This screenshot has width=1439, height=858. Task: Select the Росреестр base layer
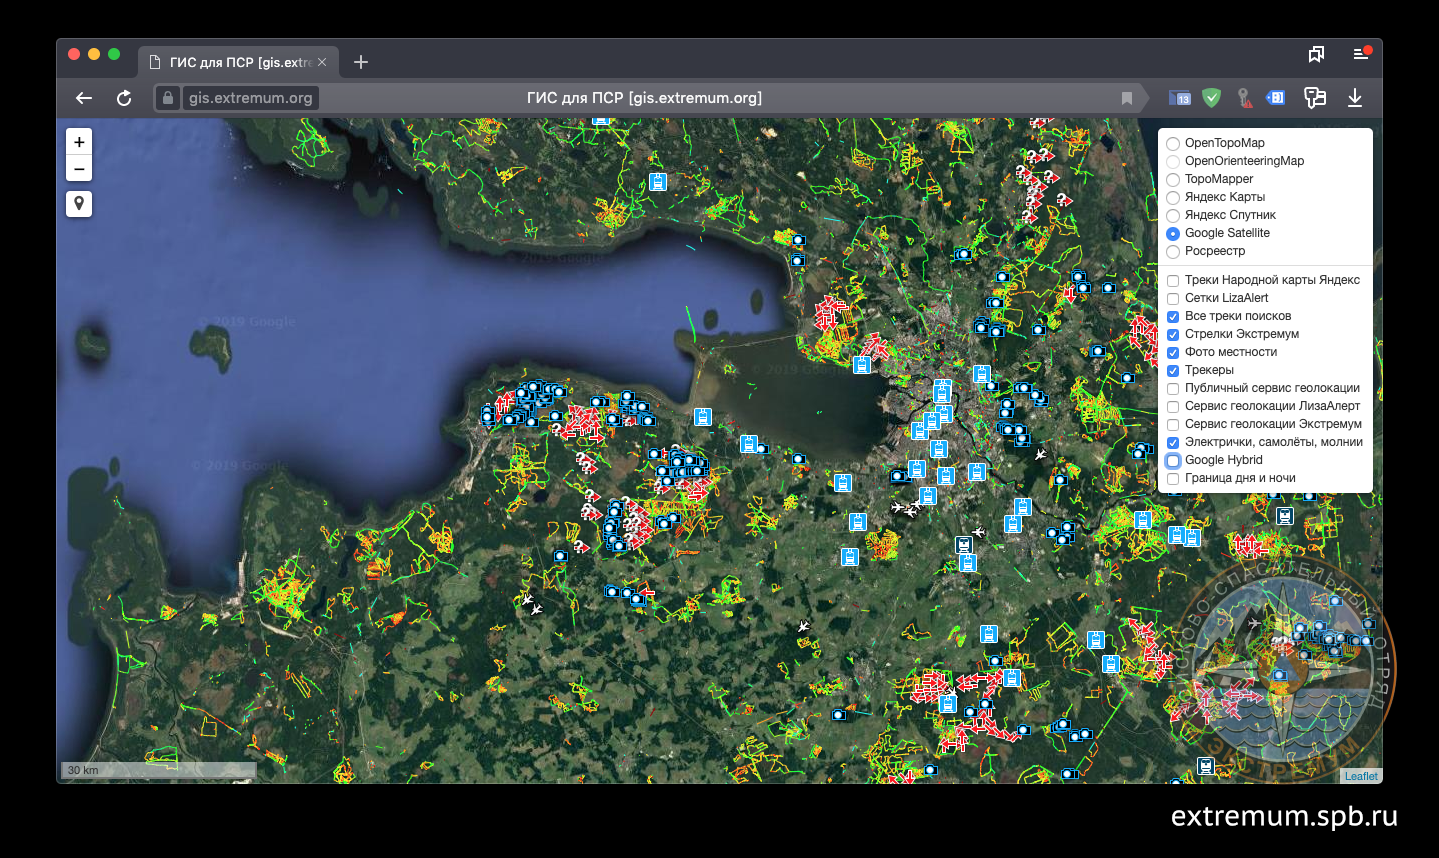point(1173,251)
